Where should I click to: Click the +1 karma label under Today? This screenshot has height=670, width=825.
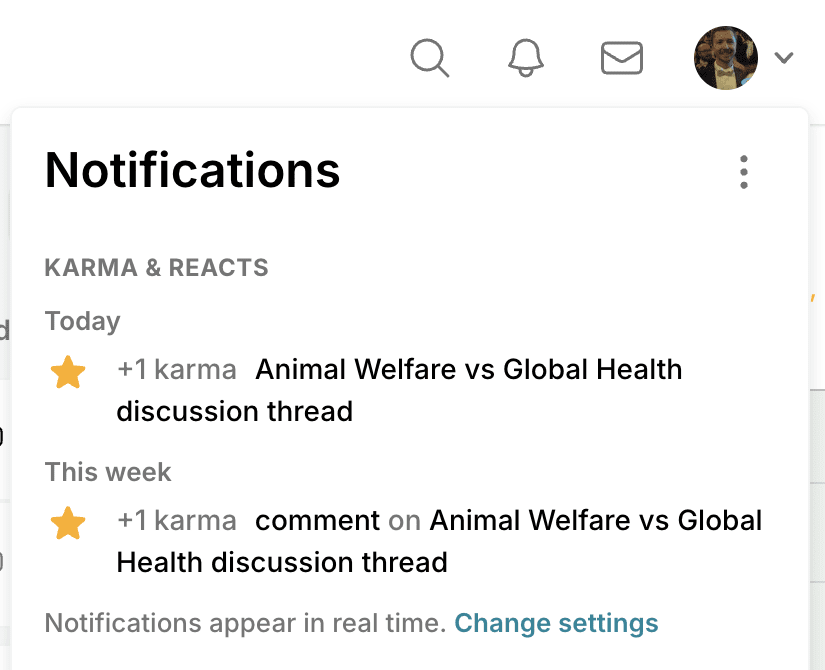177,369
